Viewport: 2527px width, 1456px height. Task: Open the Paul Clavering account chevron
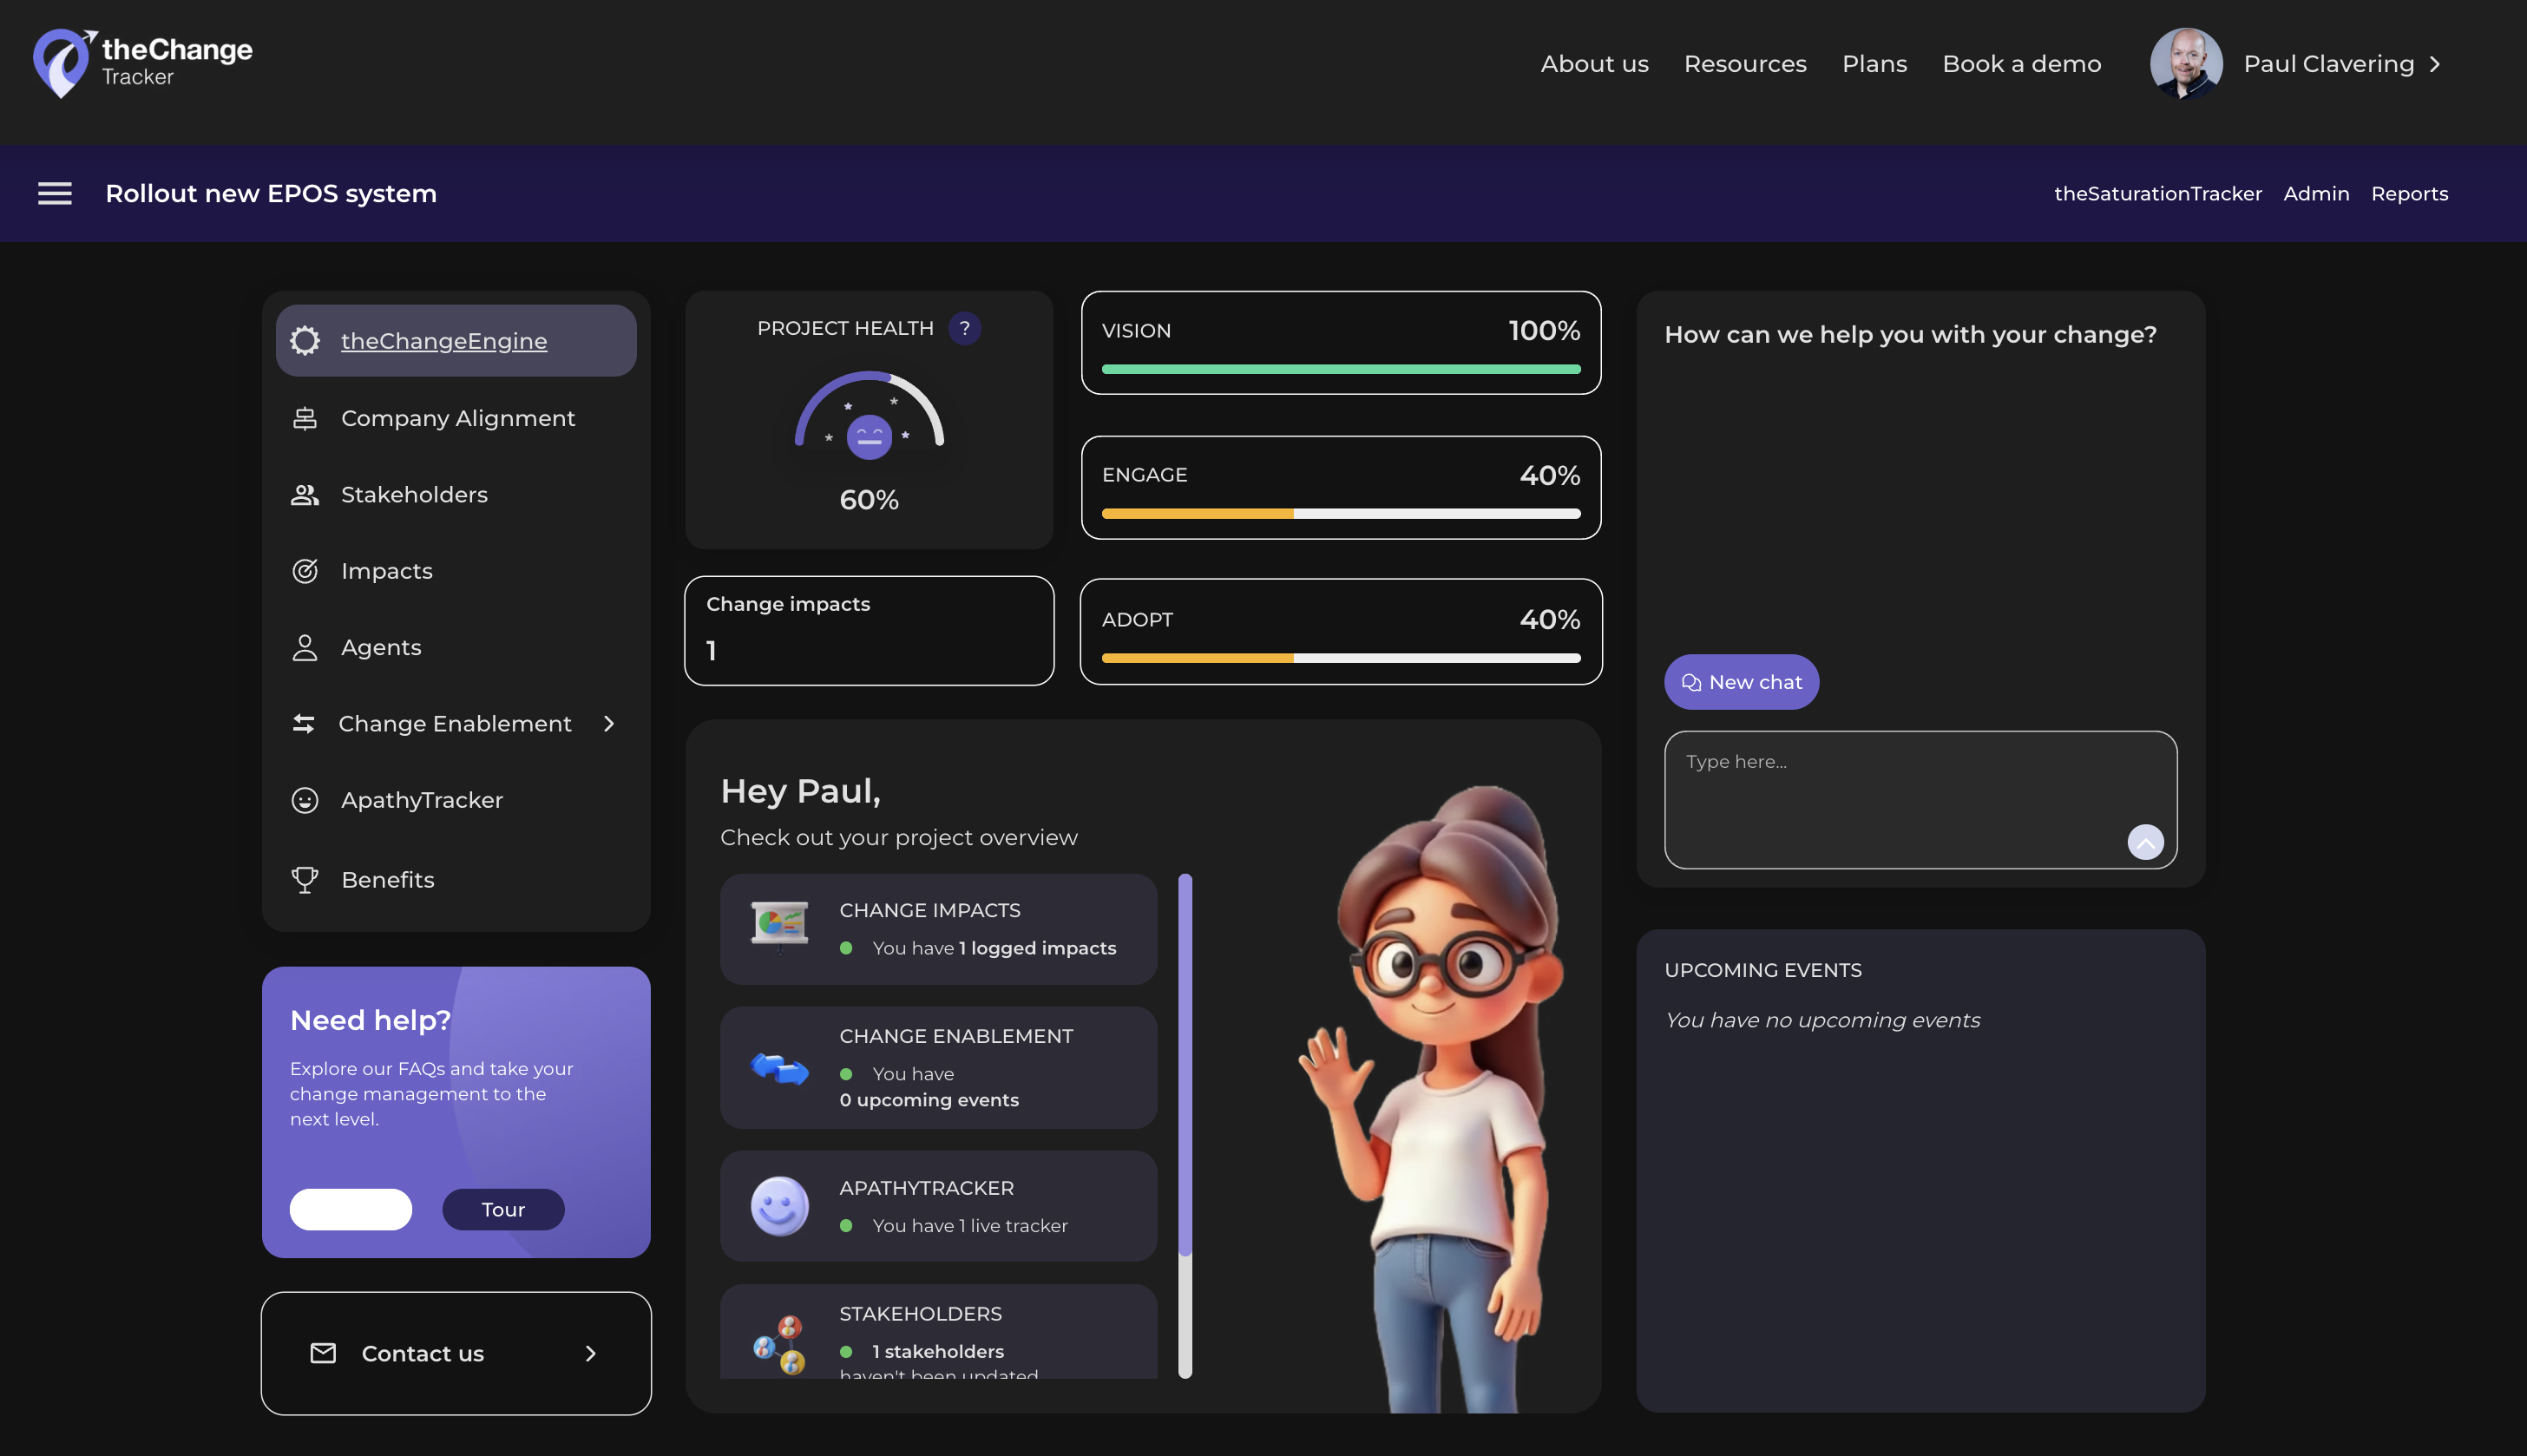click(2435, 64)
